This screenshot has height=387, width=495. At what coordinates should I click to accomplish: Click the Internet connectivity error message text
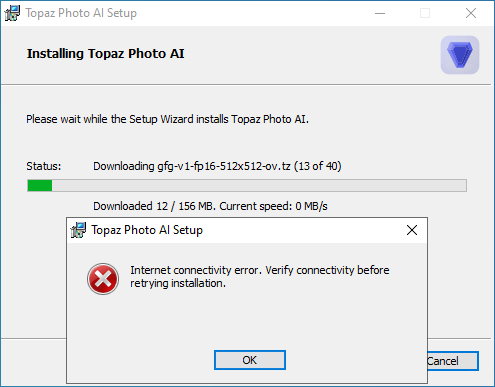[260, 277]
